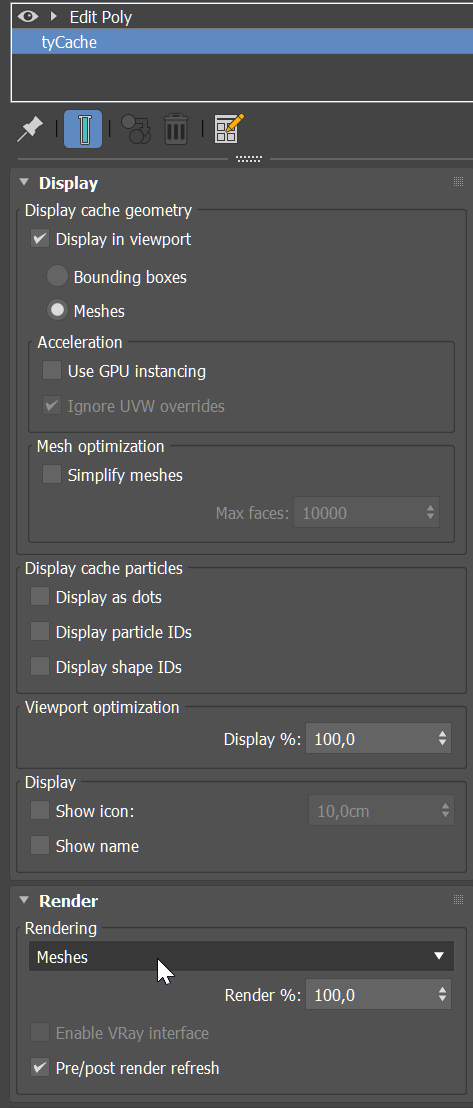Viewport: 473px width, 1108px height.
Task: Enable Use GPU instancing checkbox
Action: pyautogui.click(x=52, y=370)
